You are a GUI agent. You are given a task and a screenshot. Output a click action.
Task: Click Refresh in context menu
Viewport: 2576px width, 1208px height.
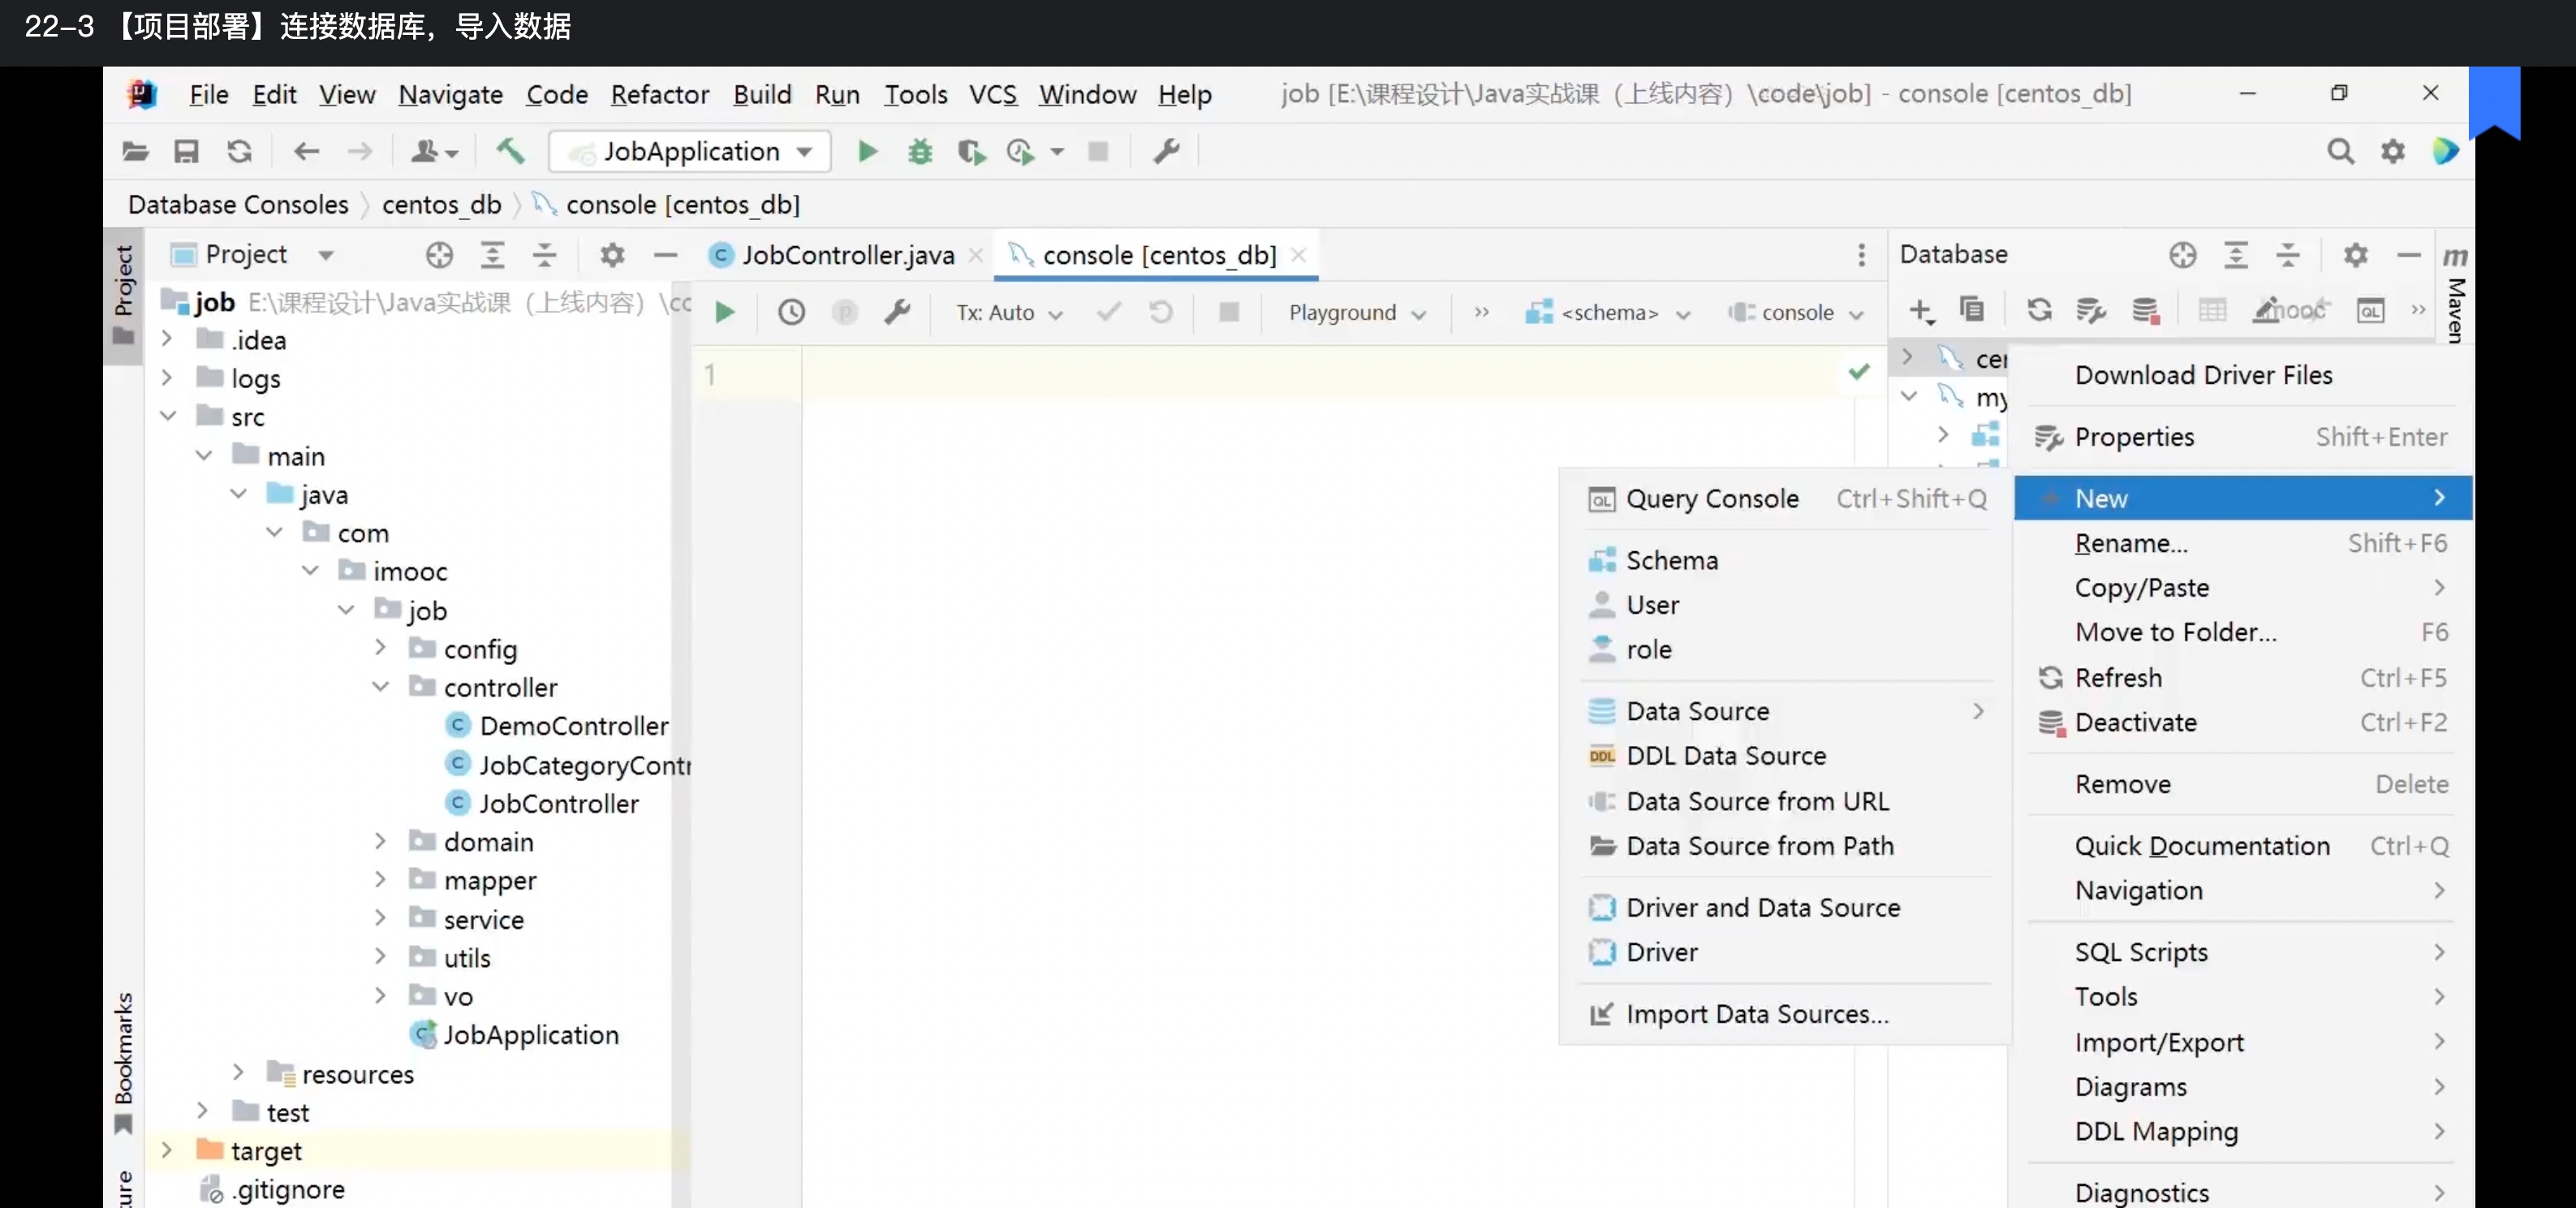click(2243, 678)
